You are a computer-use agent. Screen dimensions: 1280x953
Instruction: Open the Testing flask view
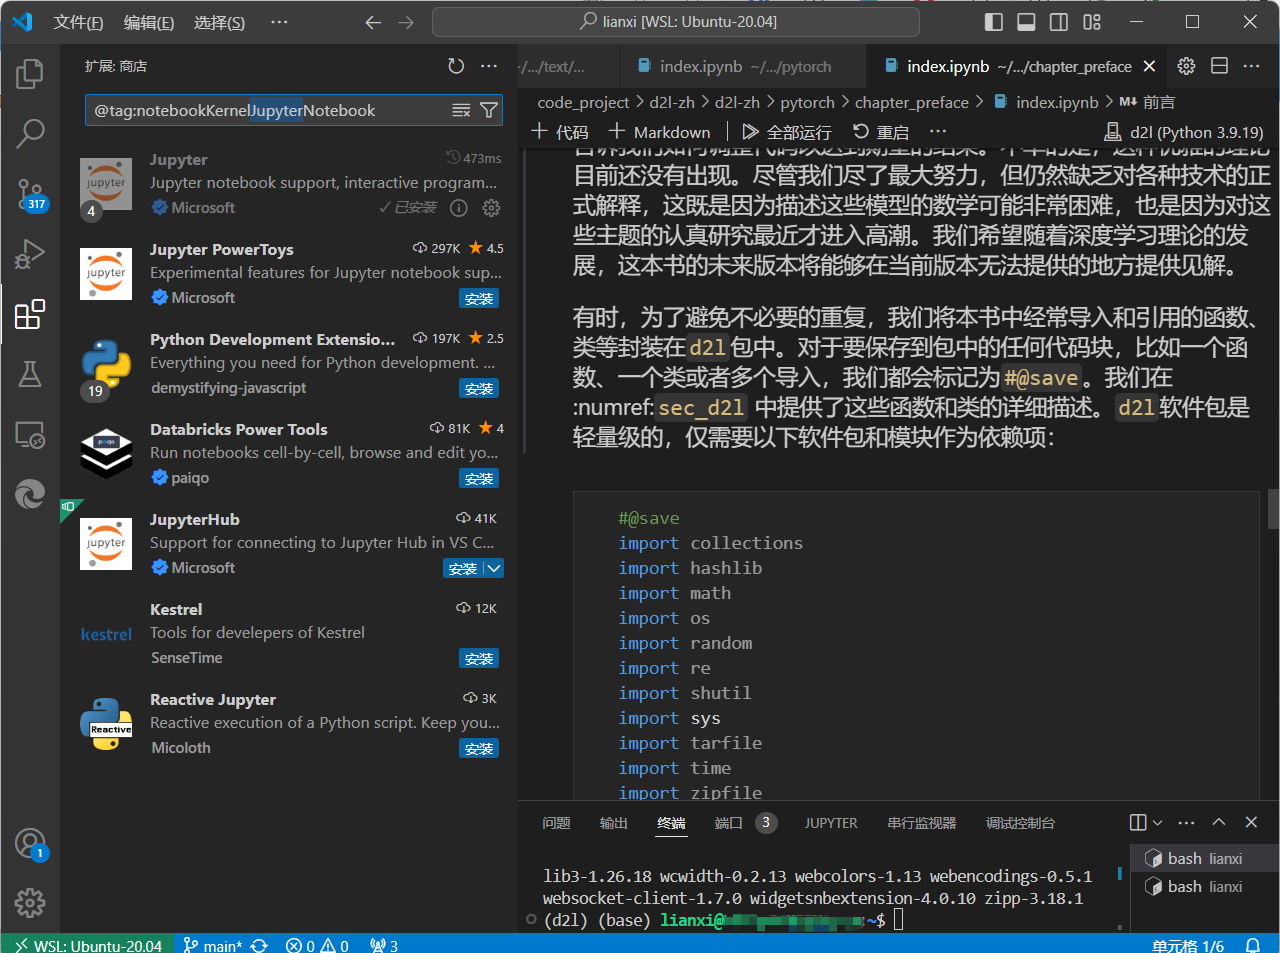point(30,374)
